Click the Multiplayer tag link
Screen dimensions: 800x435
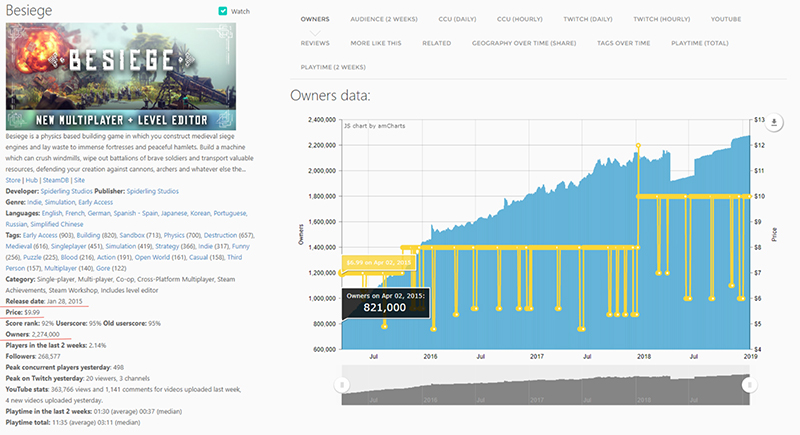(60, 268)
